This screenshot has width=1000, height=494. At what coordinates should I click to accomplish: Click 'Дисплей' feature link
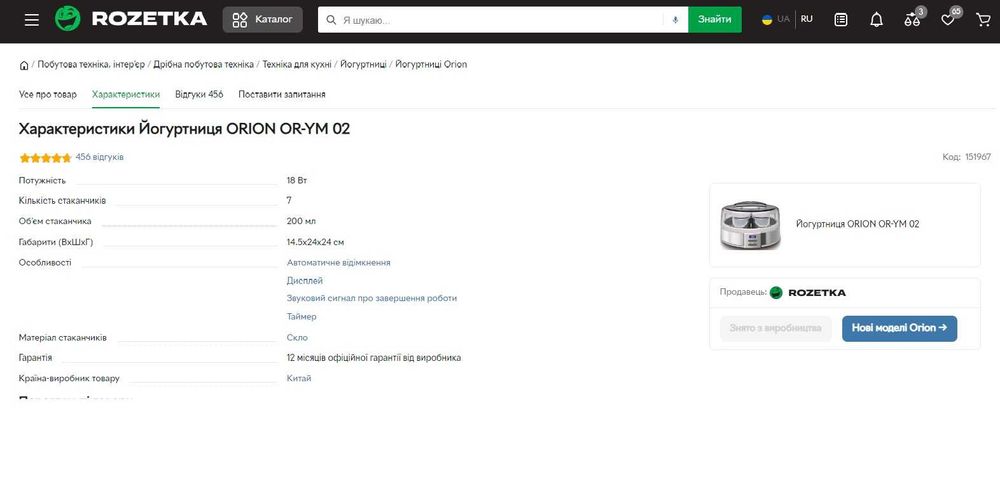click(305, 280)
